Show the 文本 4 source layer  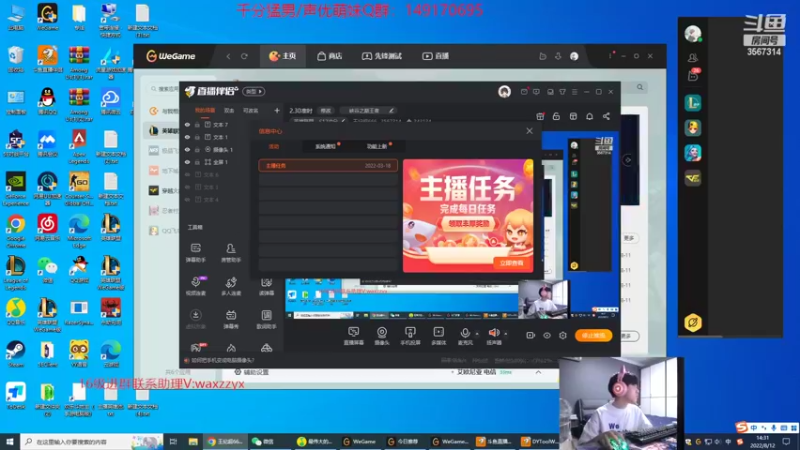coord(187,199)
